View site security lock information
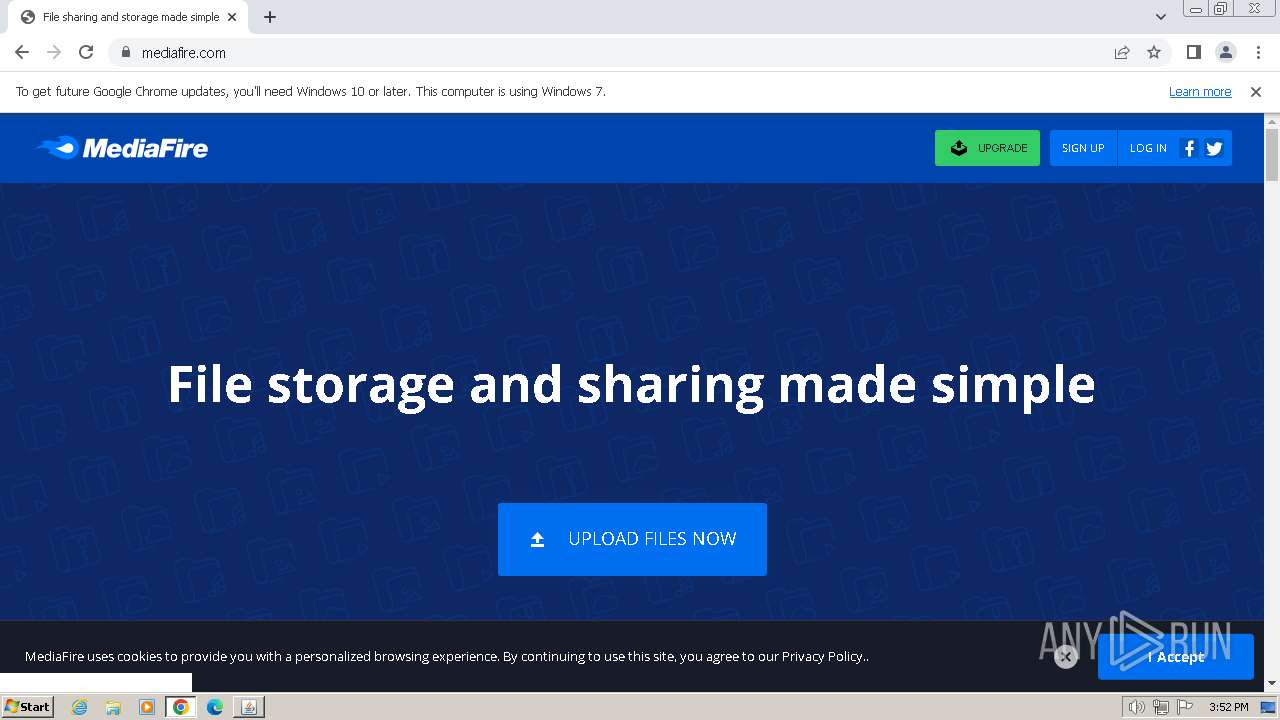The image size is (1280, 720). pyautogui.click(x=125, y=53)
